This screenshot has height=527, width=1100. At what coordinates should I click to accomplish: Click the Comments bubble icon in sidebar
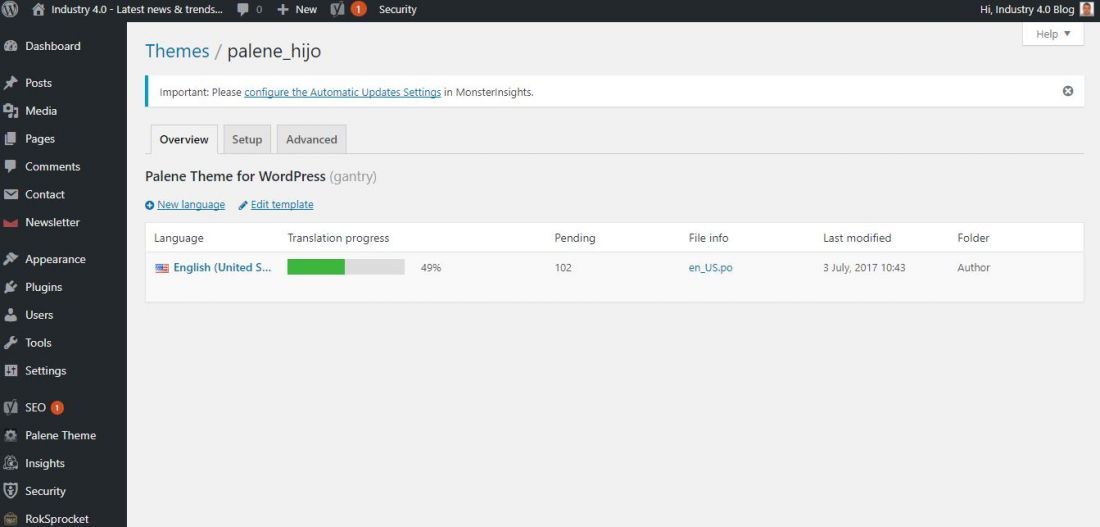[11, 166]
